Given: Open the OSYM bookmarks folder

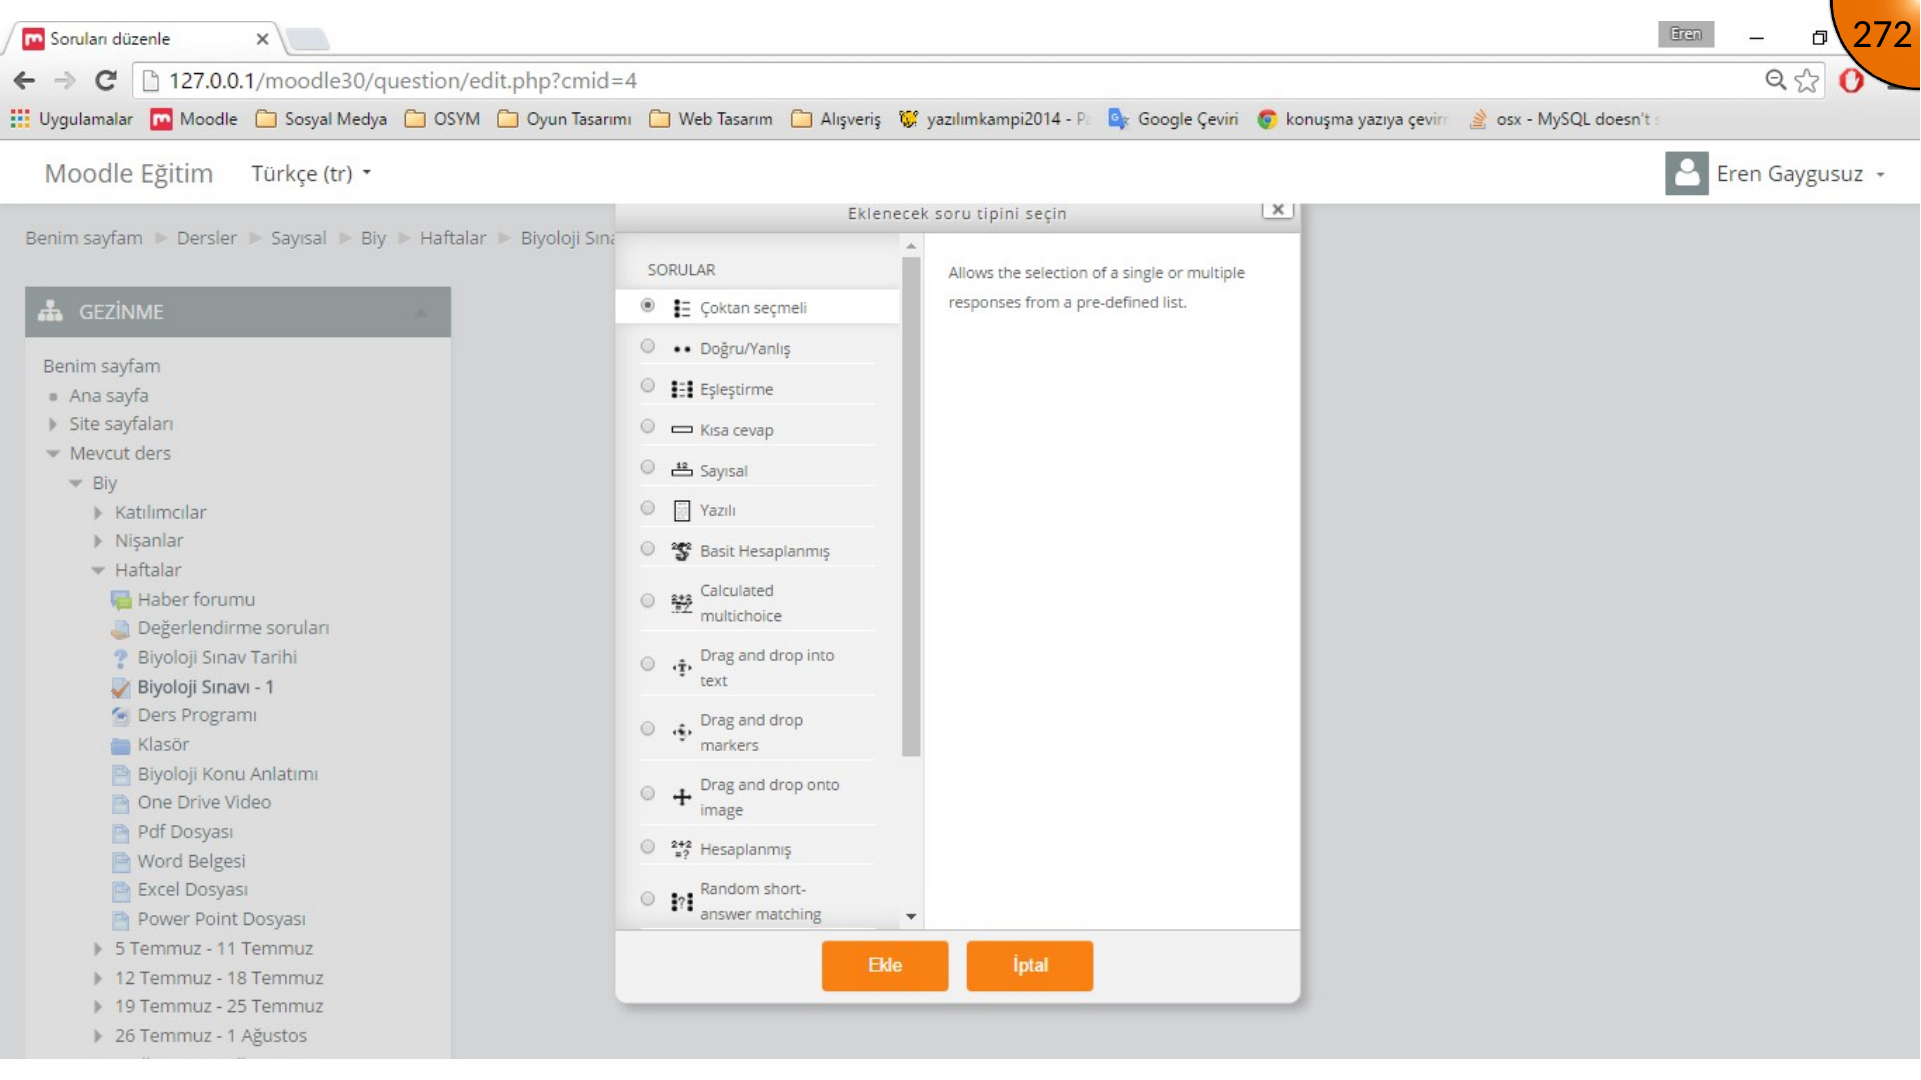Looking at the screenshot, I should (x=442, y=119).
